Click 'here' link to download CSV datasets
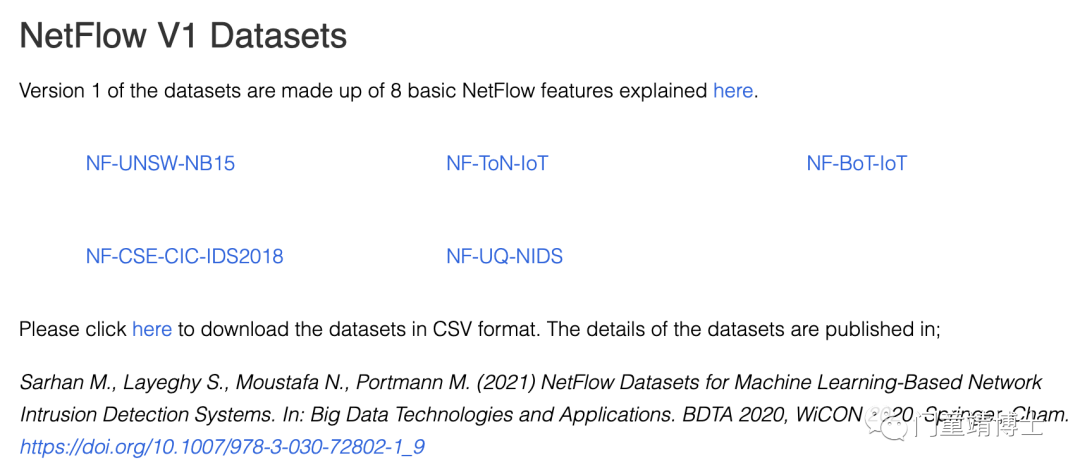 point(152,329)
